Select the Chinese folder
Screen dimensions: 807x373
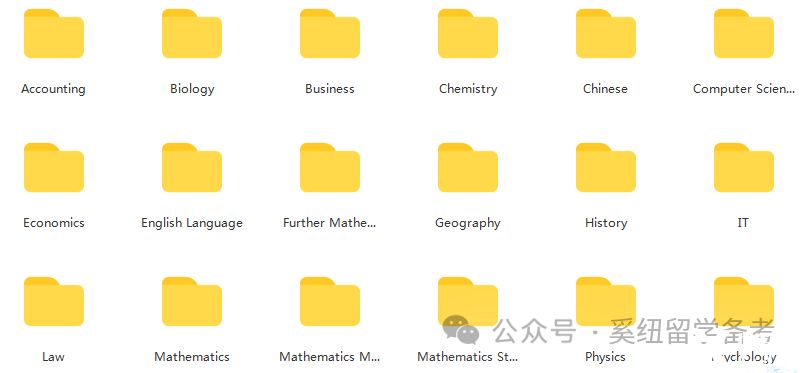pyautogui.click(x=606, y=33)
